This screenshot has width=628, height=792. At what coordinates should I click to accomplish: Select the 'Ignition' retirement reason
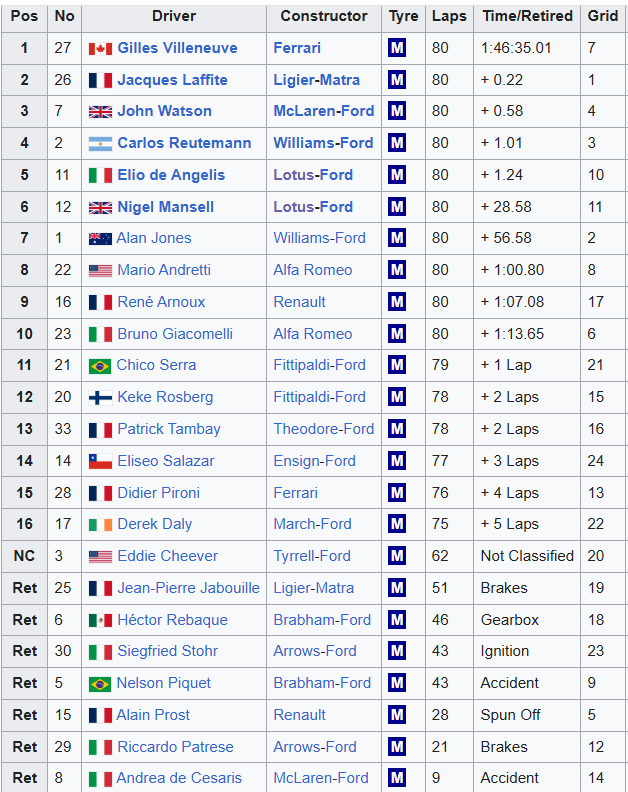pyautogui.click(x=505, y=651)
